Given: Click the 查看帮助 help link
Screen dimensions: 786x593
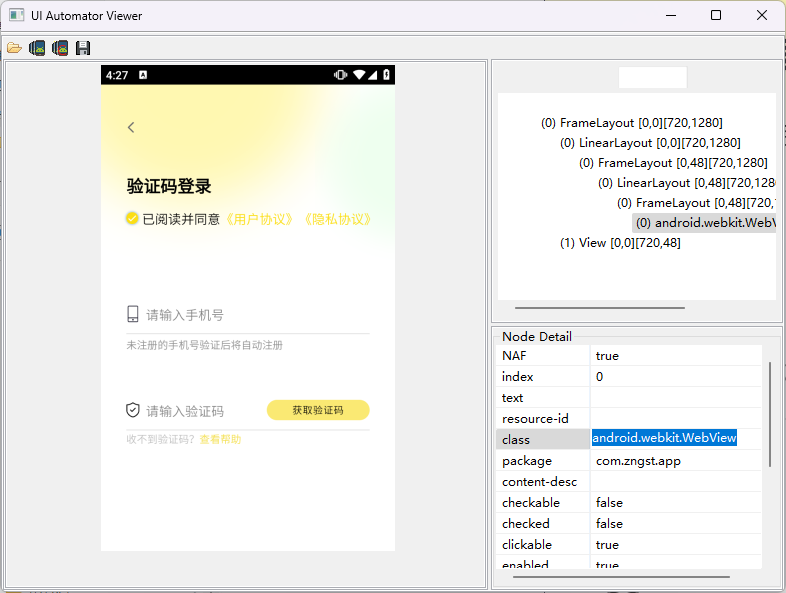Looking at the screenshot, I should [220, 439].
